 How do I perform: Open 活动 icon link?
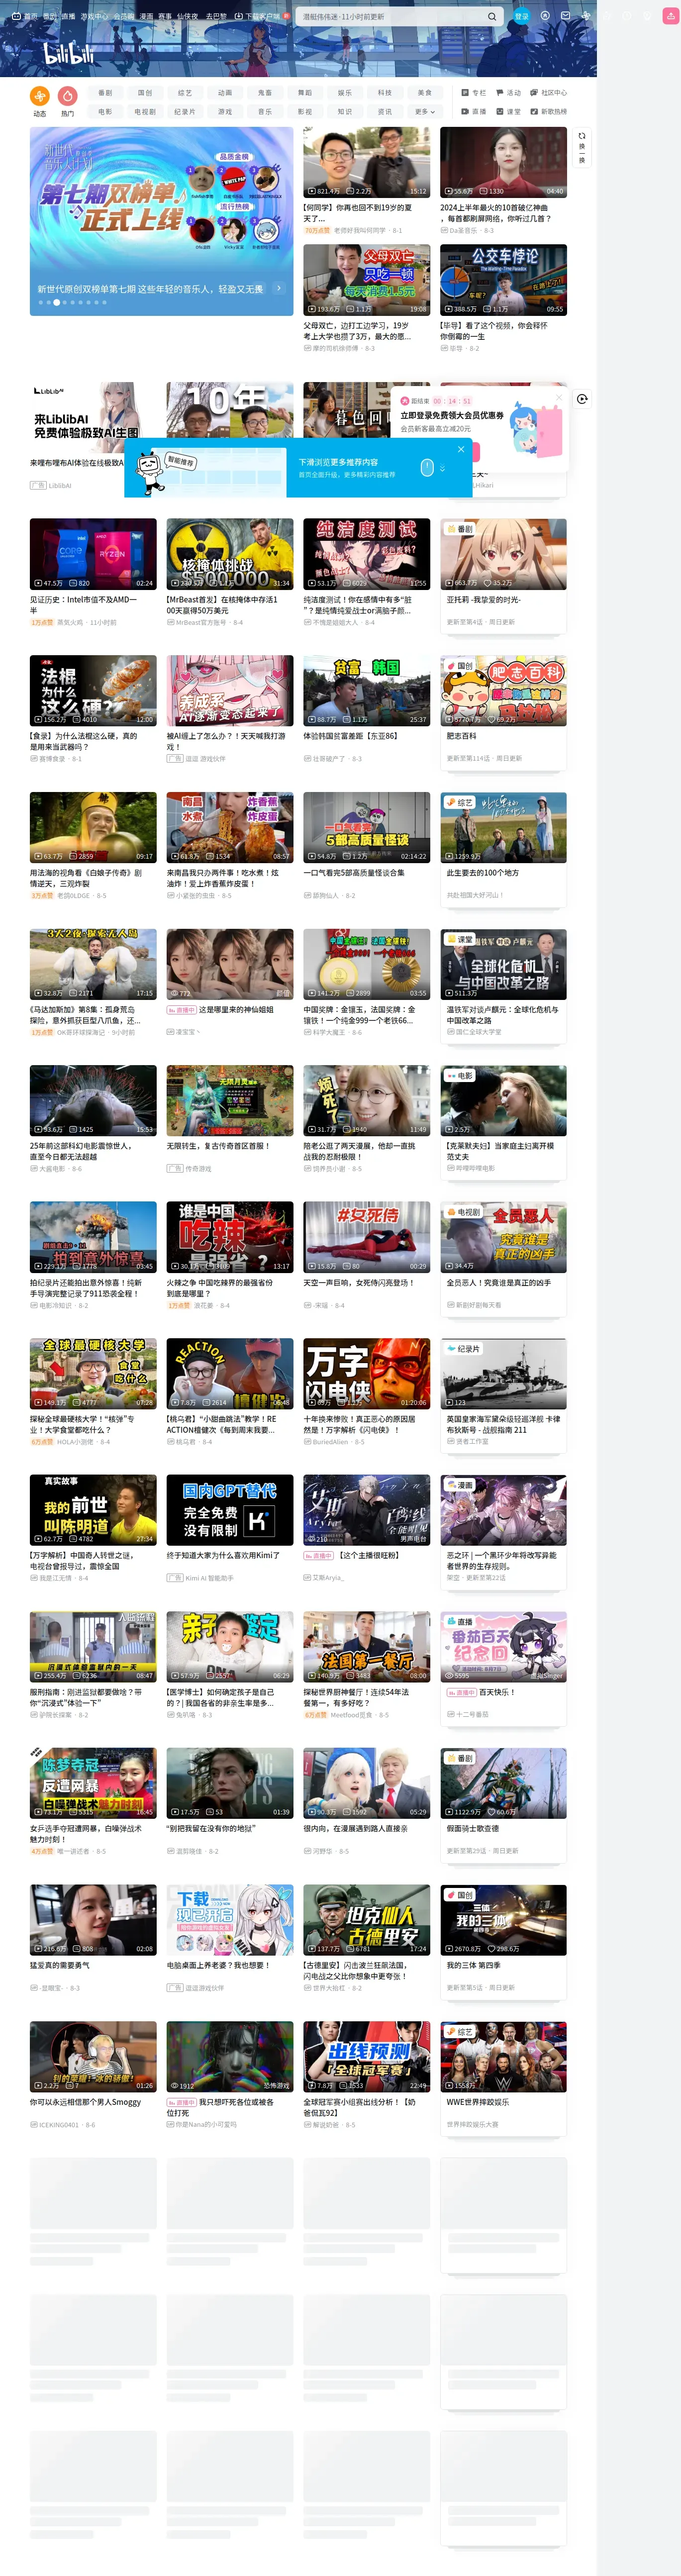point(508,92)
